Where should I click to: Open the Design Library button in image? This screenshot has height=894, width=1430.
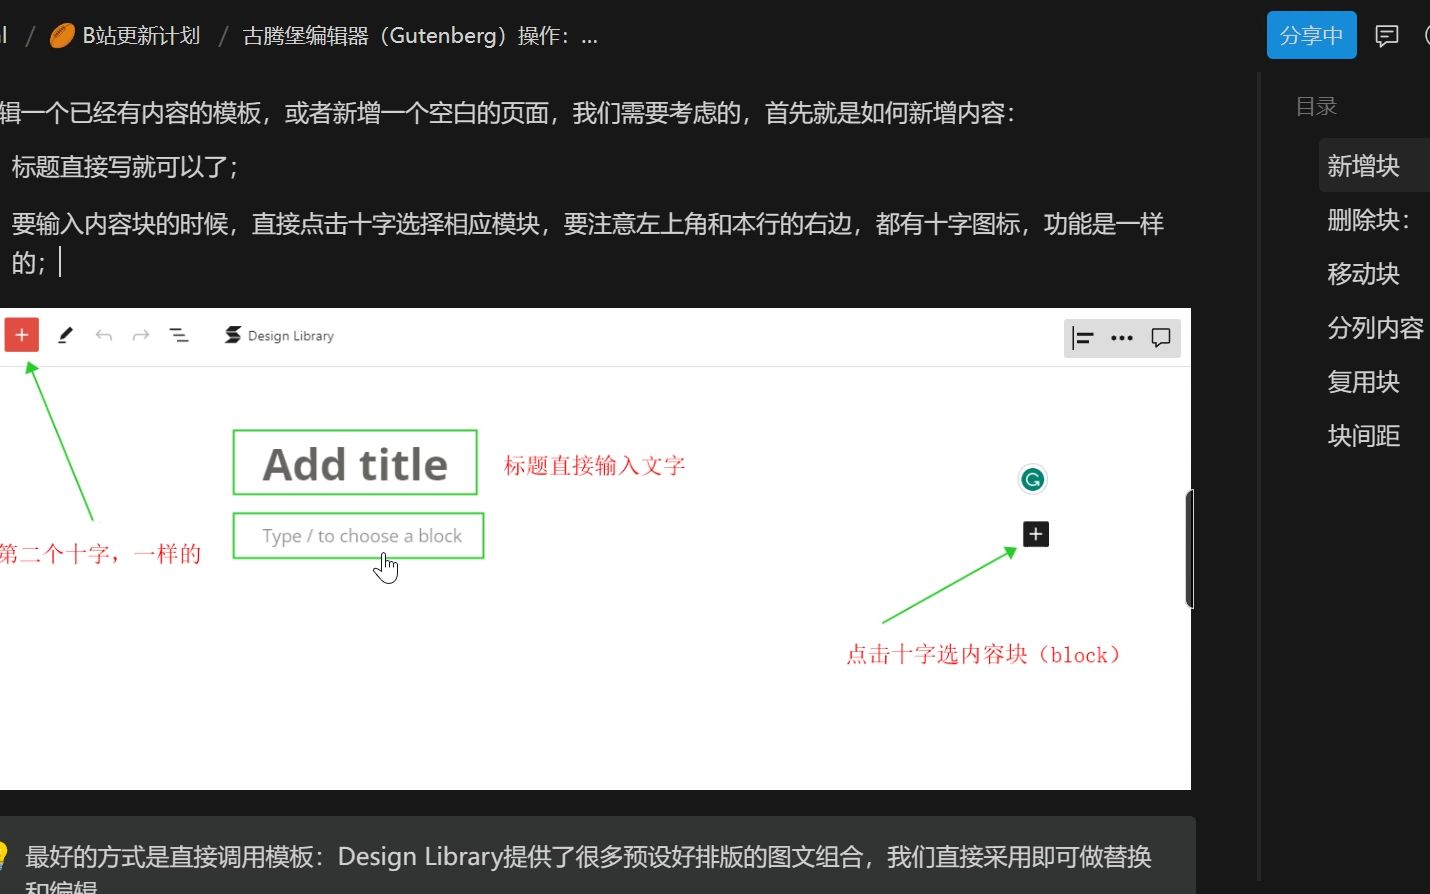click(x=279, y=335)
